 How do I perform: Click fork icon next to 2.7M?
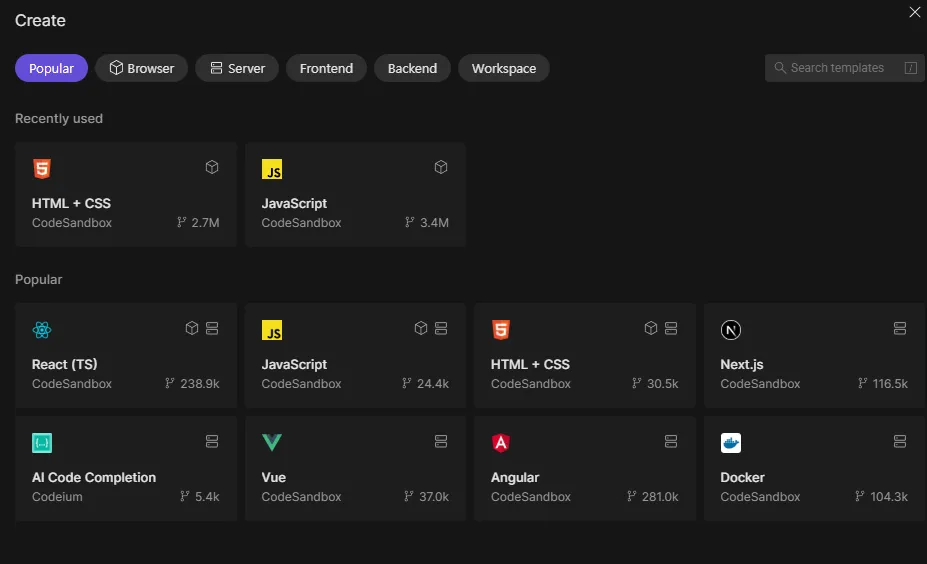pos(181,222)
